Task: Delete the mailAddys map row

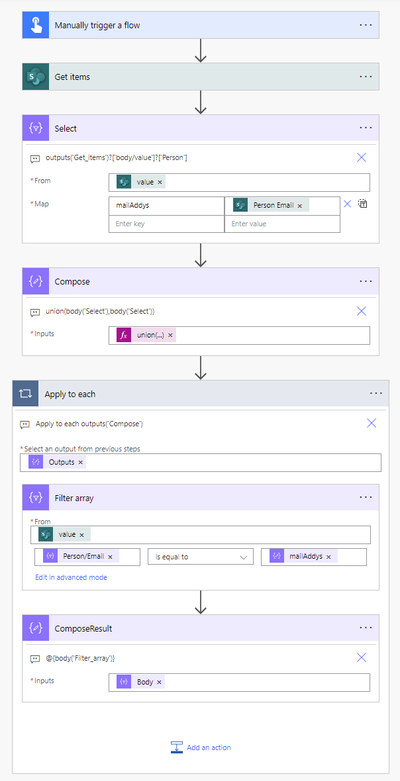Action: tap(348, 204)
